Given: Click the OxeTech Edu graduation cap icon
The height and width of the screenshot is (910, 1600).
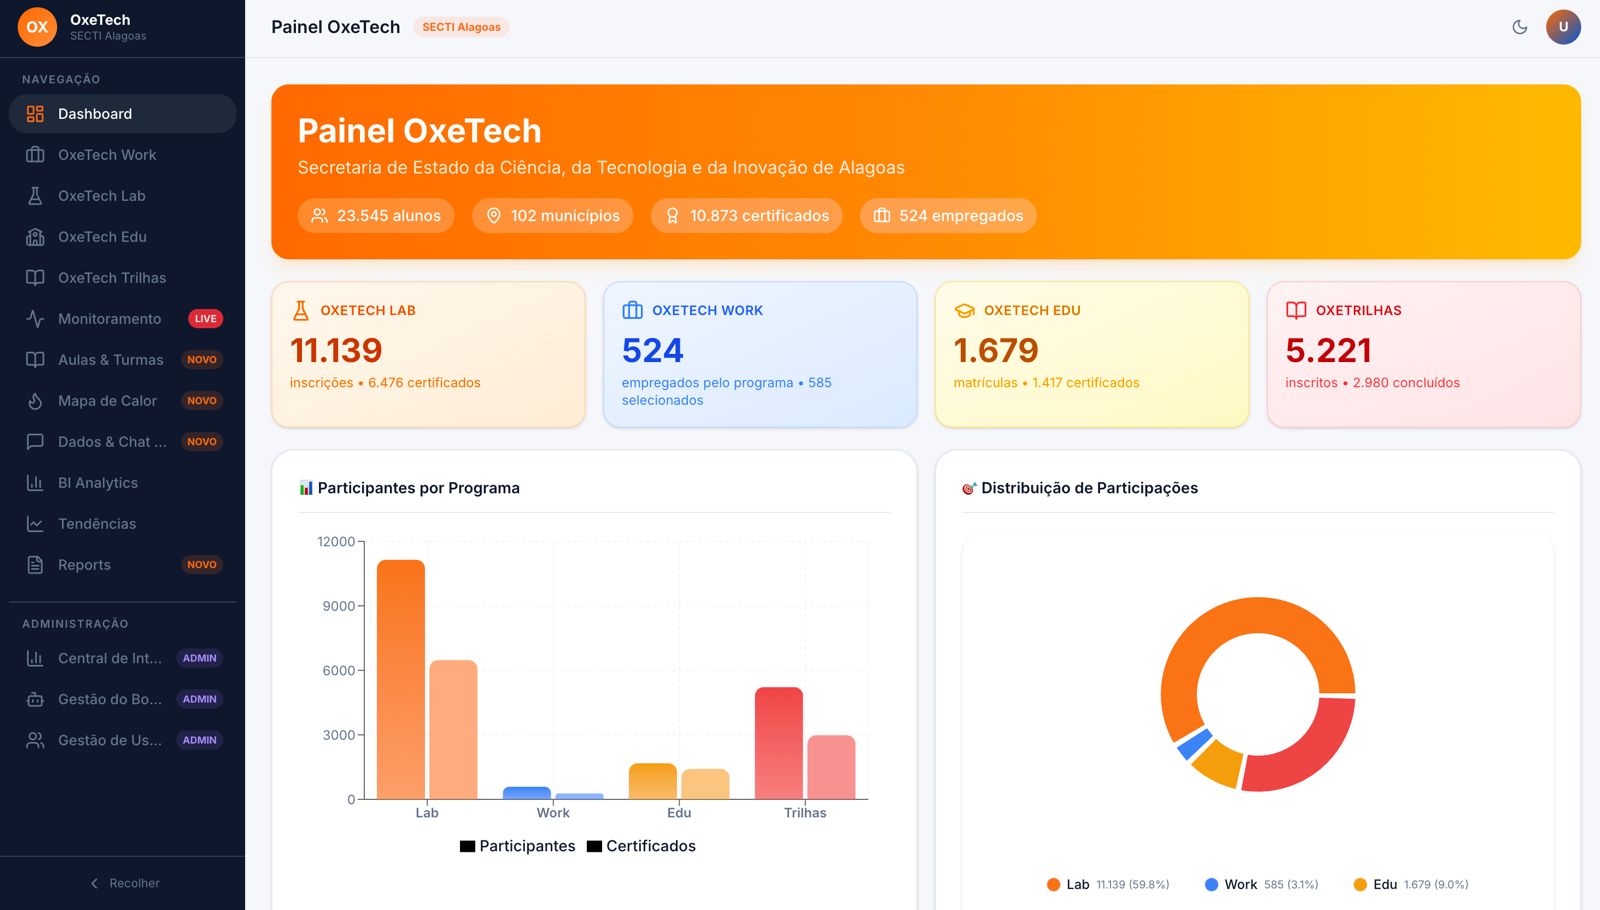Looking at the screenshot, I should click(33, 237).
